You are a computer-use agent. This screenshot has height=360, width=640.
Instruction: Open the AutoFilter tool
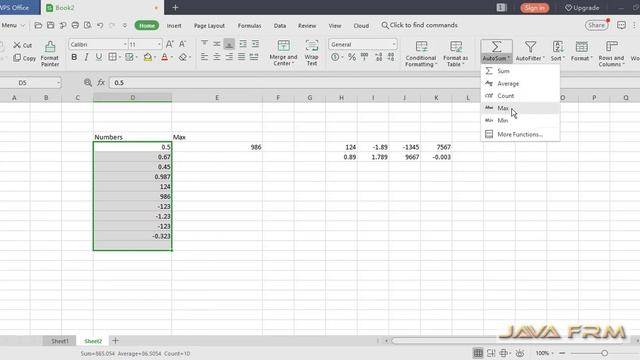click(x=530, y=51)
